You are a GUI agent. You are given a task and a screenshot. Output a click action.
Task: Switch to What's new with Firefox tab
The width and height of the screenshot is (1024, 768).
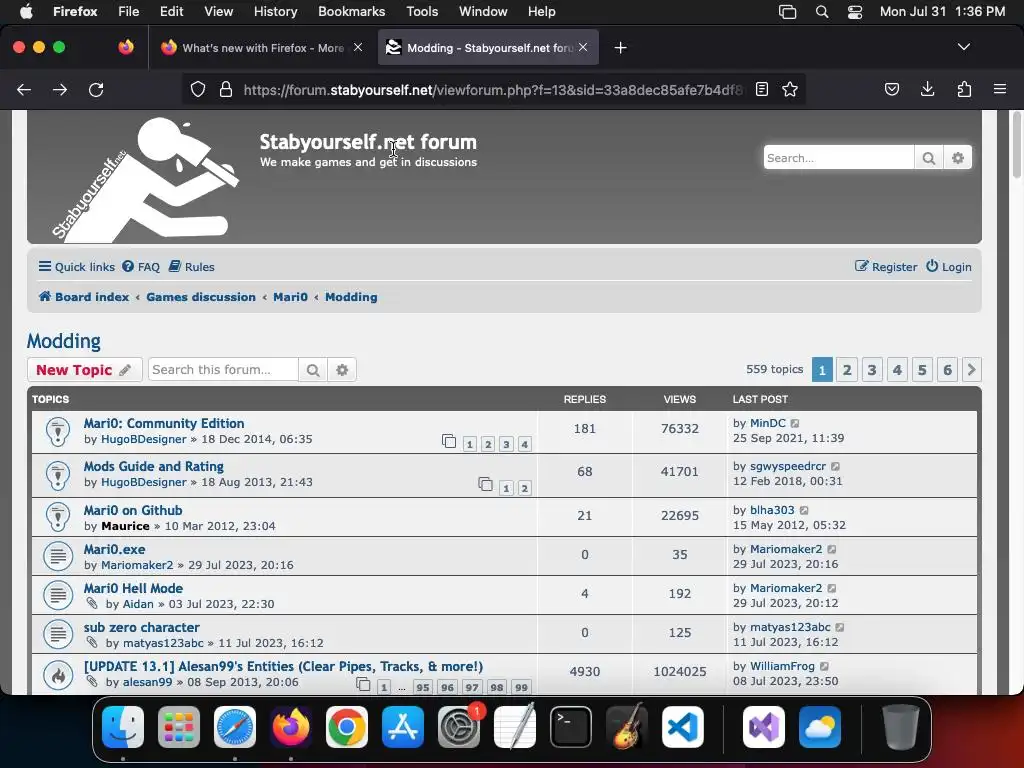[x=263, y=48]
